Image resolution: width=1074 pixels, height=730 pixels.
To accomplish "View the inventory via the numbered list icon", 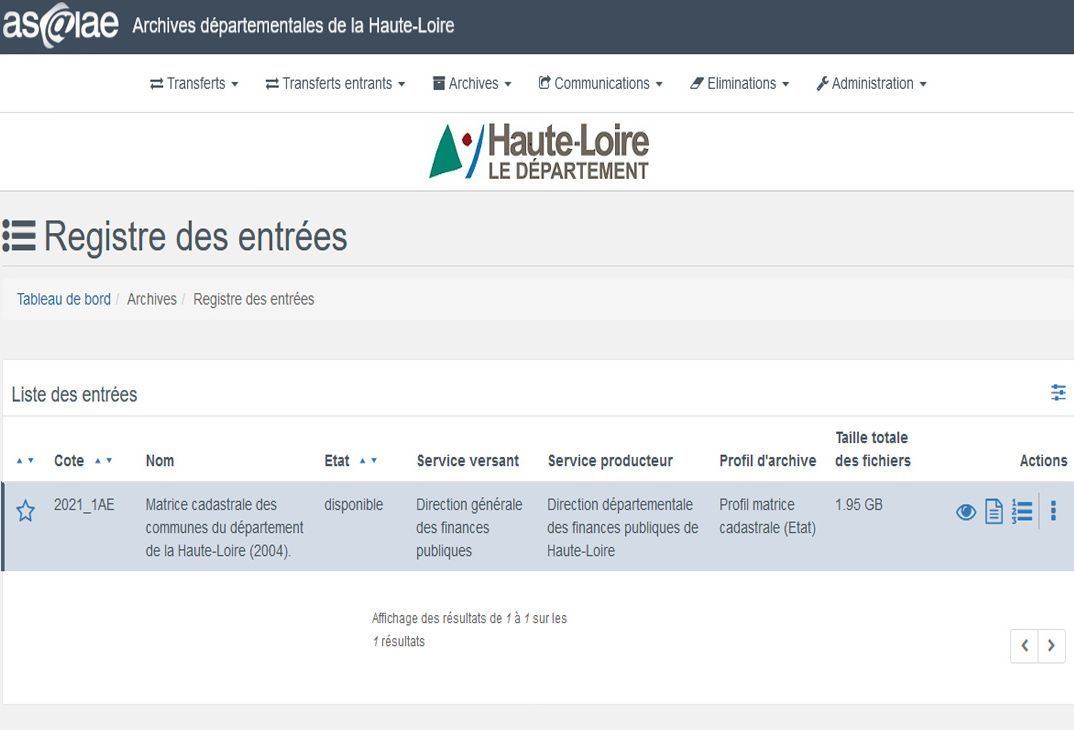I will (1022, 511).
